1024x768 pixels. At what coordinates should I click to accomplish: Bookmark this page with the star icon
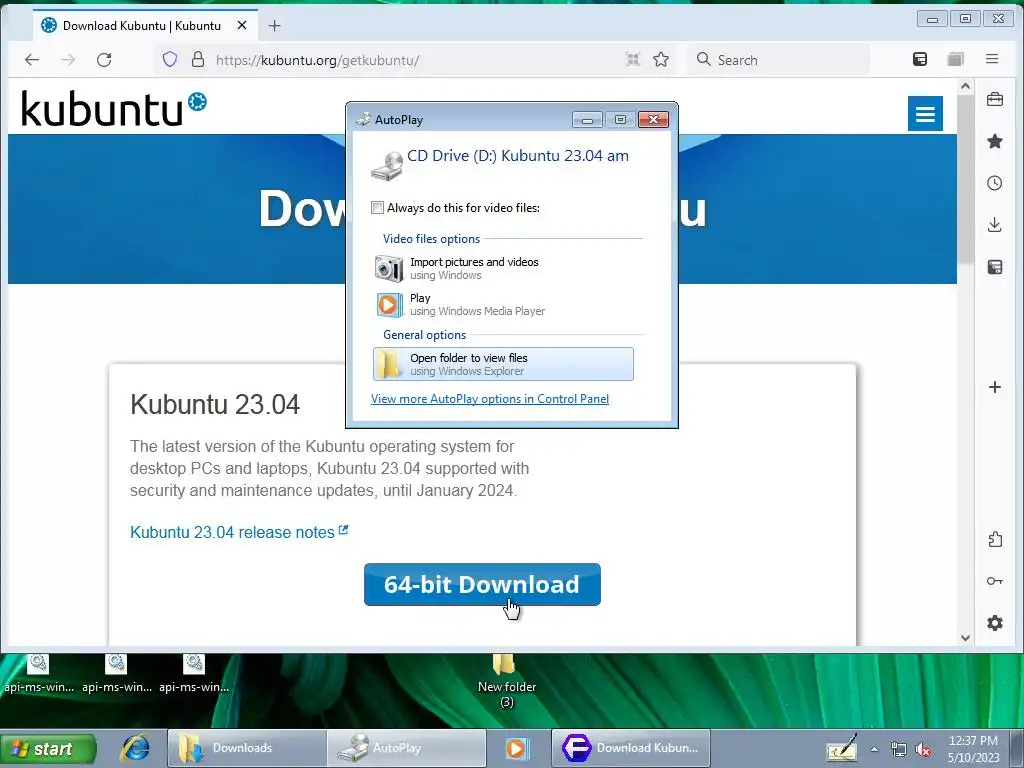(661, 59)
